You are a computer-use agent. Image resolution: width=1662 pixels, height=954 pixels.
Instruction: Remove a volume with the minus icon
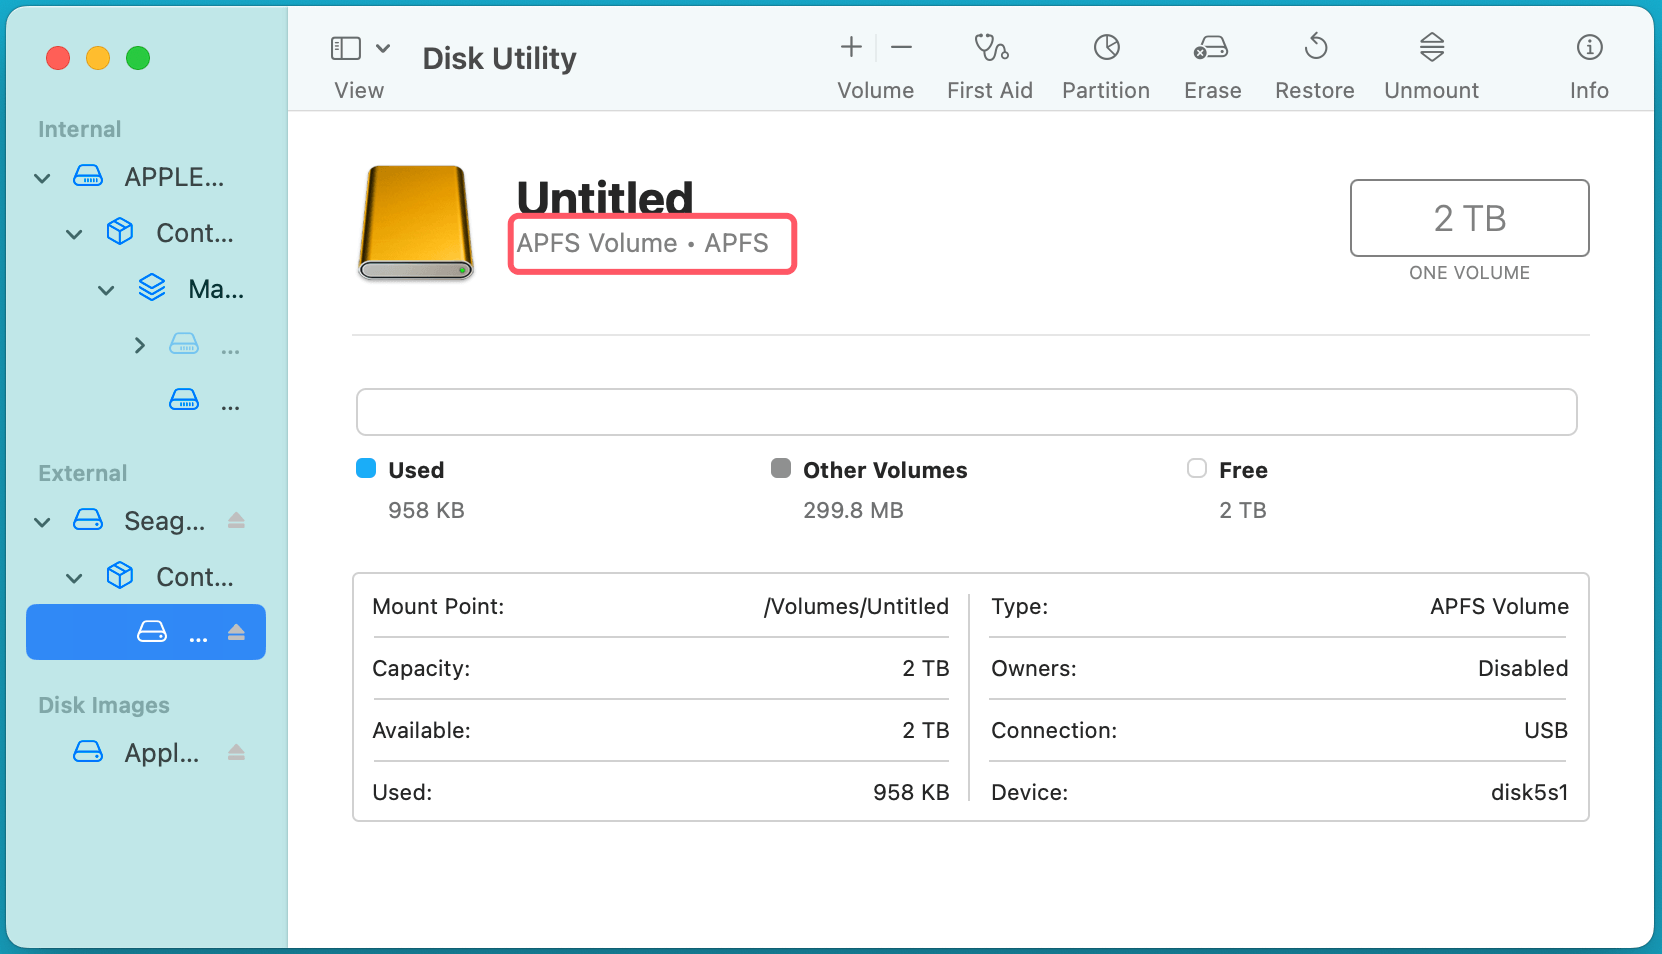pos(901,46)
